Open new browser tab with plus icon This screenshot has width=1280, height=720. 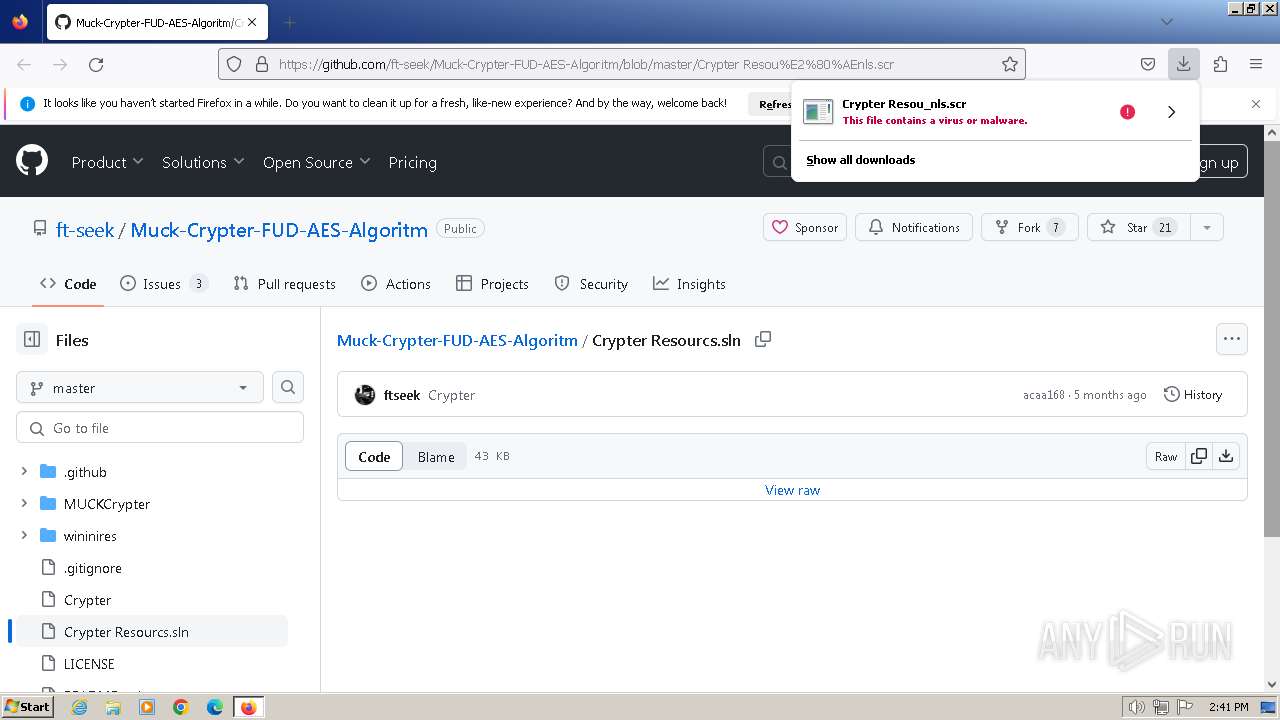tap(289, 22)
